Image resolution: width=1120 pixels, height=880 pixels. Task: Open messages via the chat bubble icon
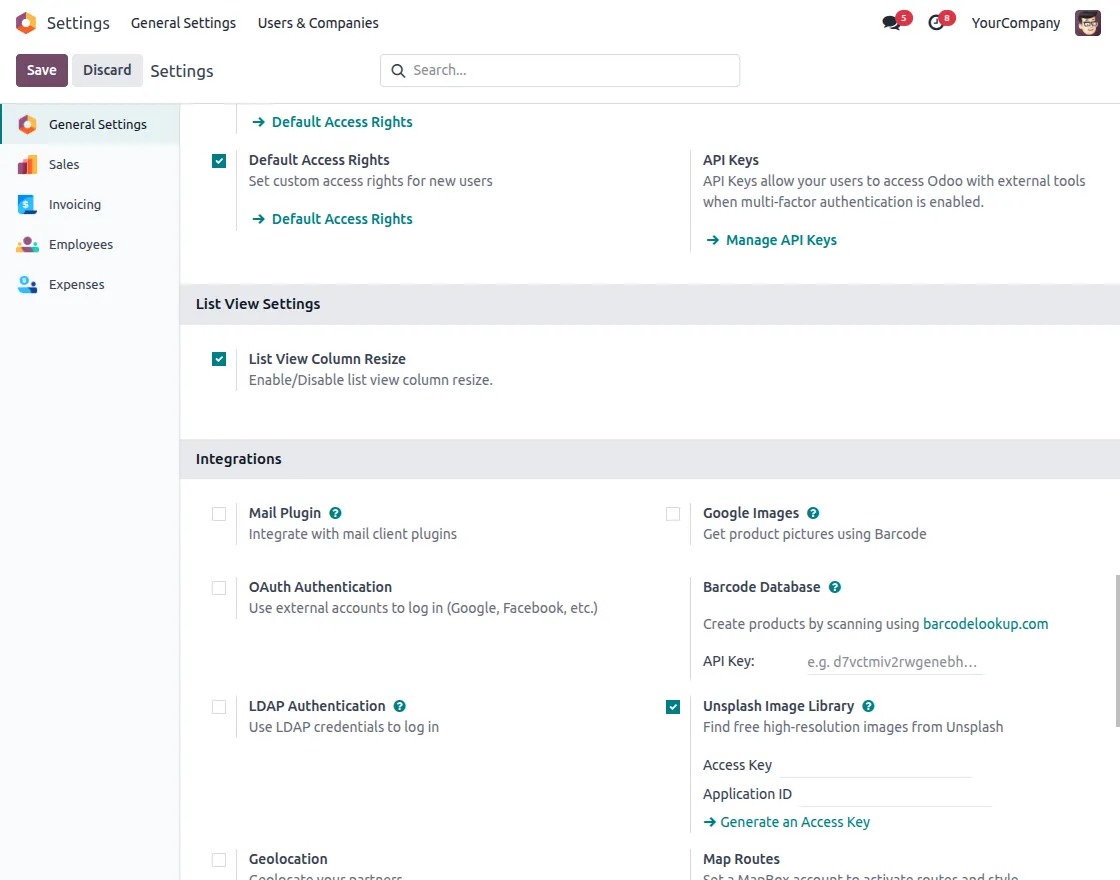coord(891,22)
